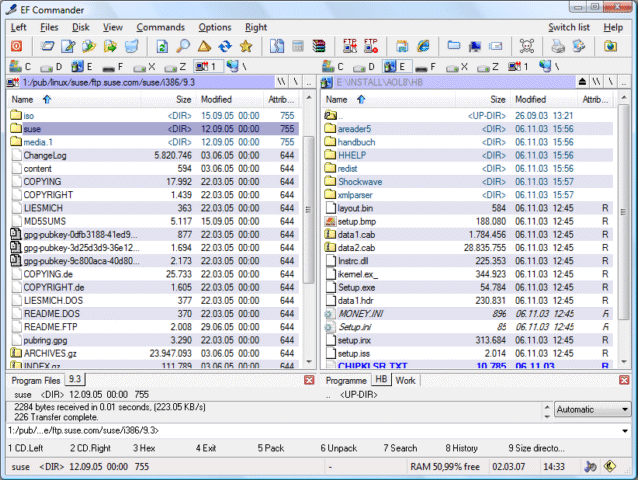The width and height of the screenshot is (638, 480).
Task: Open the Automatic transfer mode dropdown
Action: (x=624, y=409)
